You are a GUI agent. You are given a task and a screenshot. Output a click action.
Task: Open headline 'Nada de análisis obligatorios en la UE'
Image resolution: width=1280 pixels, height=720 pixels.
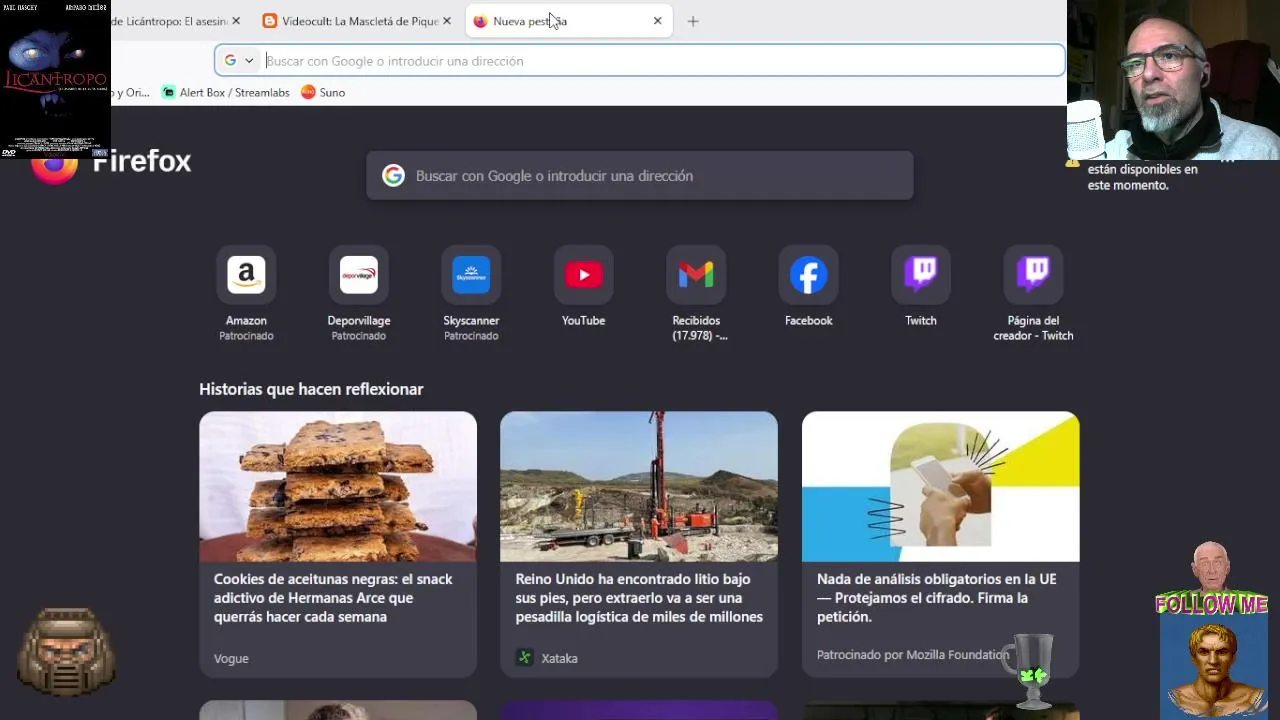coord(937,598)
